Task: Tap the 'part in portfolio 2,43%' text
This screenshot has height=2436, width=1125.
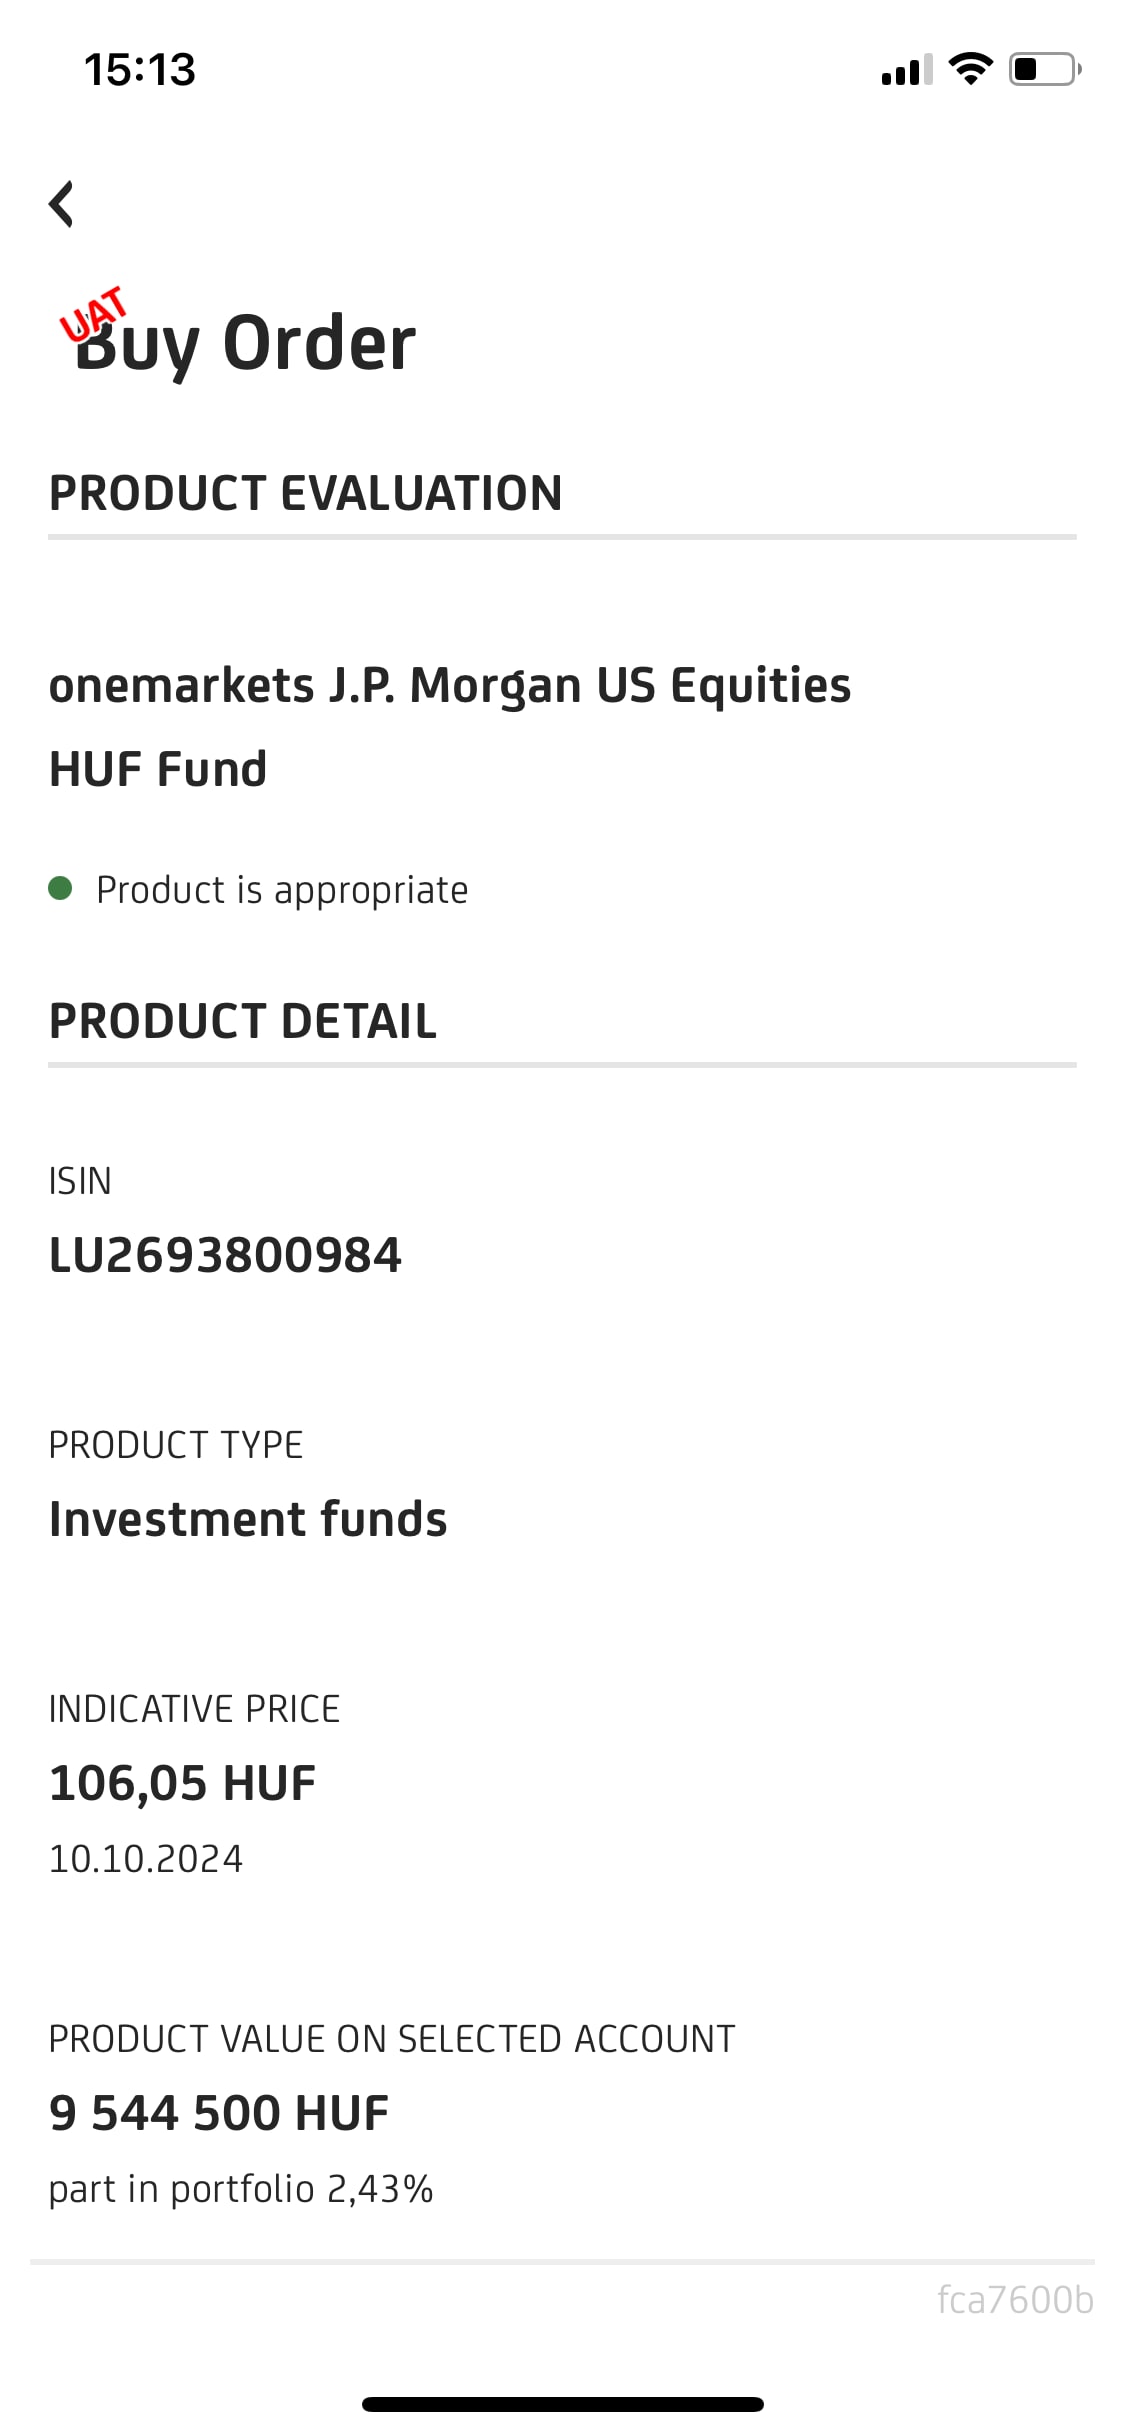Action: tap(241, 2189)
